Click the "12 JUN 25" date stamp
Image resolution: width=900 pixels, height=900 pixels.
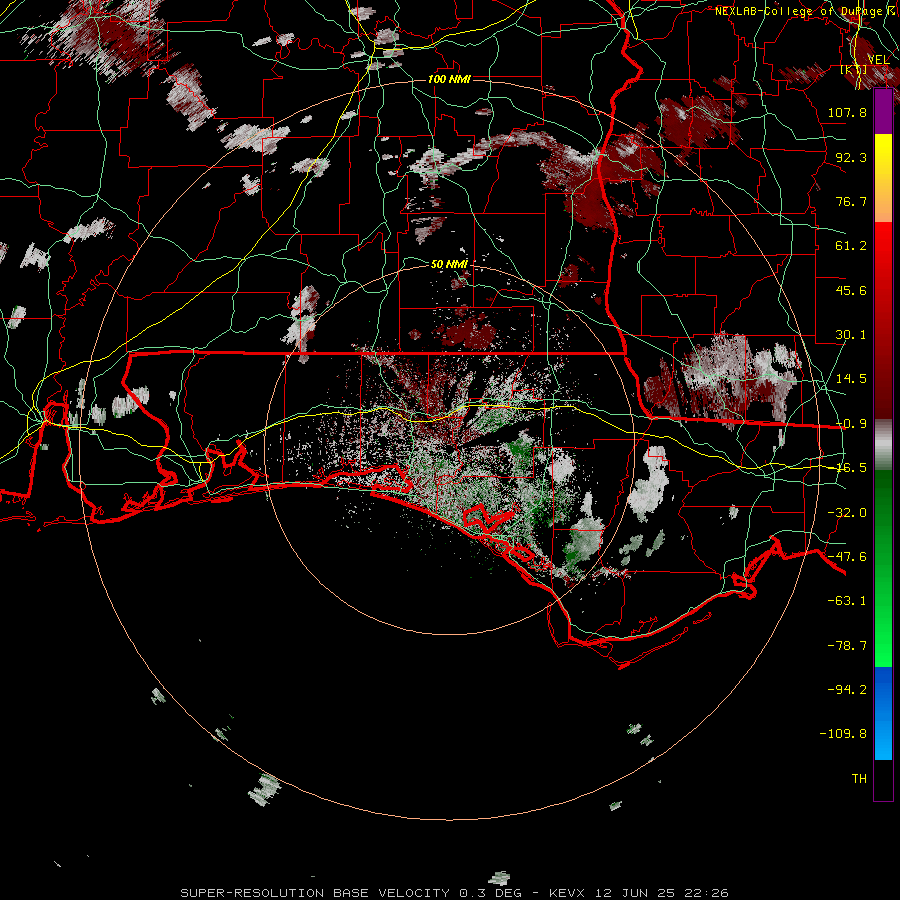click(x=637, y=893)
